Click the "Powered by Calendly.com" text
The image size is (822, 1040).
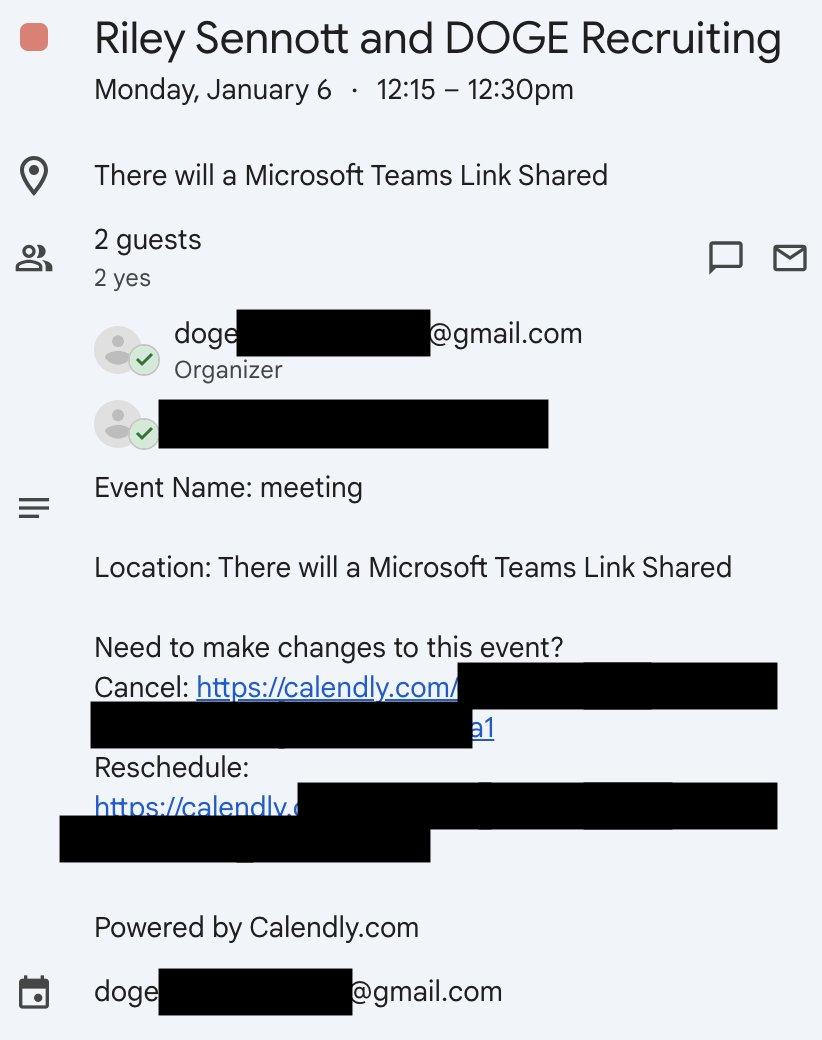256,927
